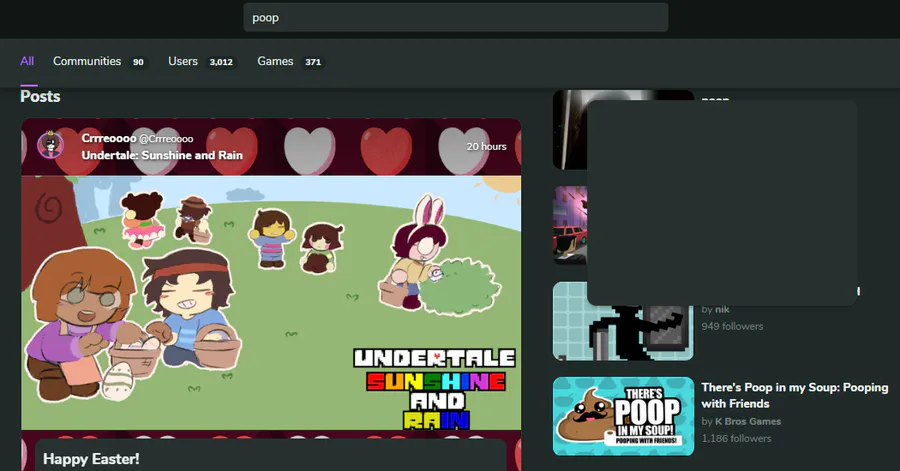Click the Users count badge 3,012

coord(221,62)
